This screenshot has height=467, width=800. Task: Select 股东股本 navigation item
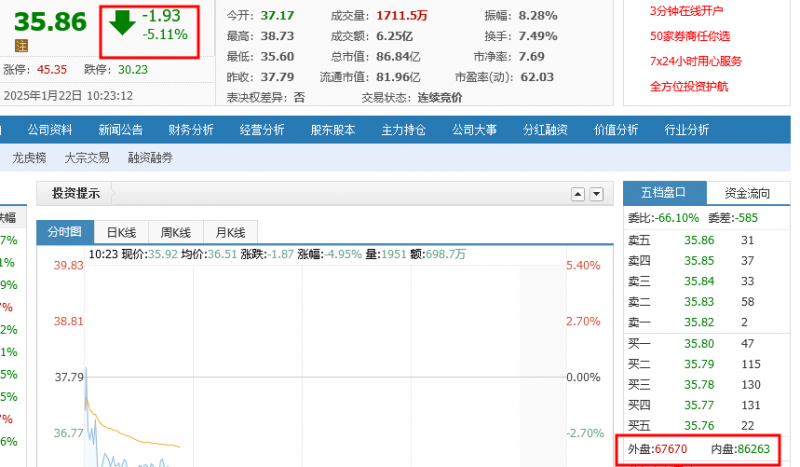coord(333,130)
